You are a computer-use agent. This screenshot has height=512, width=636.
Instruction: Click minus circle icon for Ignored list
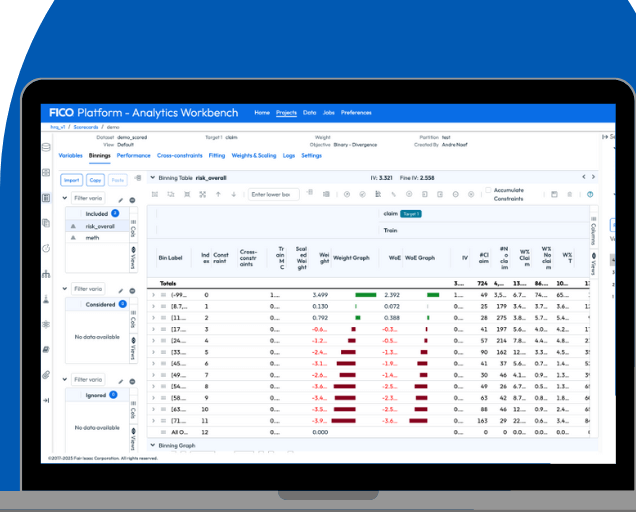pos(132,381)
